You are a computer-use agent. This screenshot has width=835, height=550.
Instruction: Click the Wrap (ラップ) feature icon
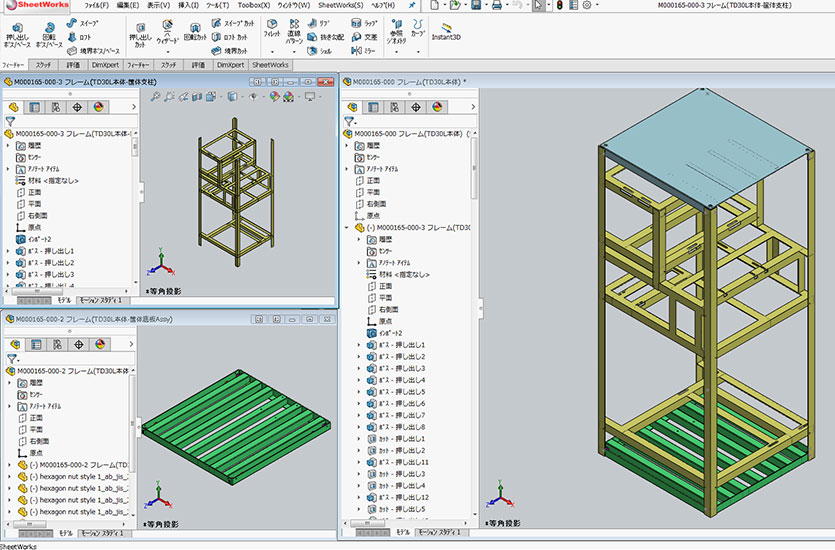356,23
